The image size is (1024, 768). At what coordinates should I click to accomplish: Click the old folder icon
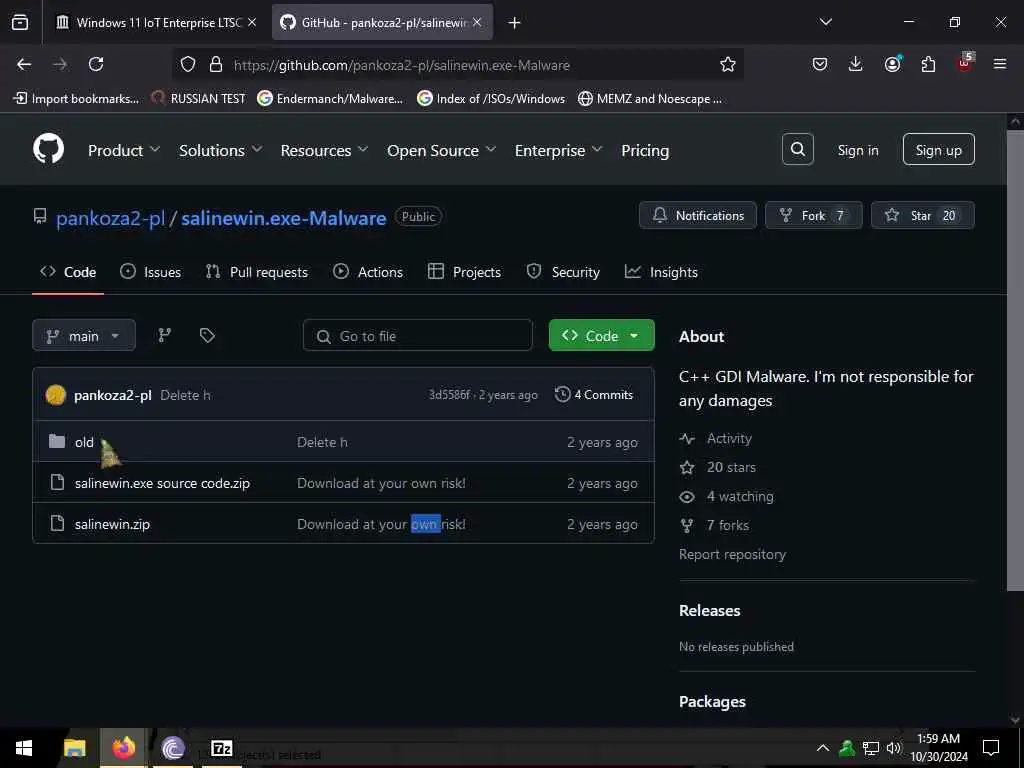[x=57, y=442]
